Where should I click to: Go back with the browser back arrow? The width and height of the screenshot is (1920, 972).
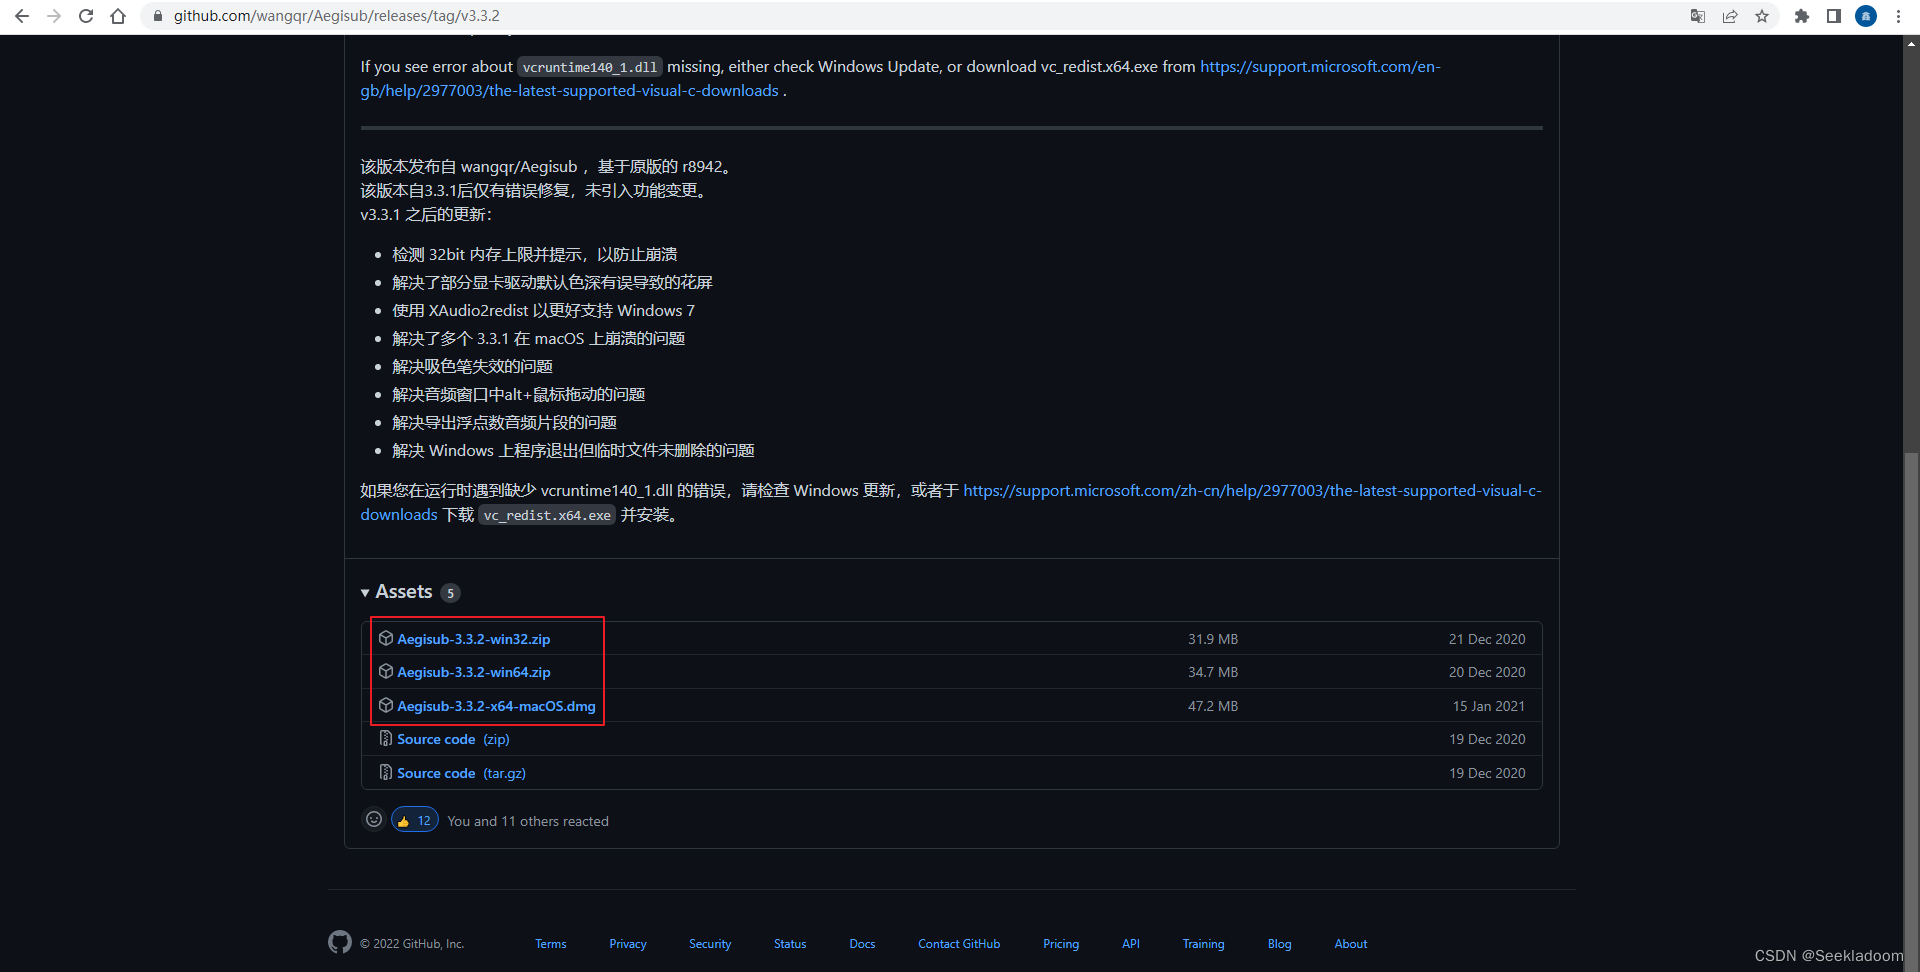tap(22, 16)
